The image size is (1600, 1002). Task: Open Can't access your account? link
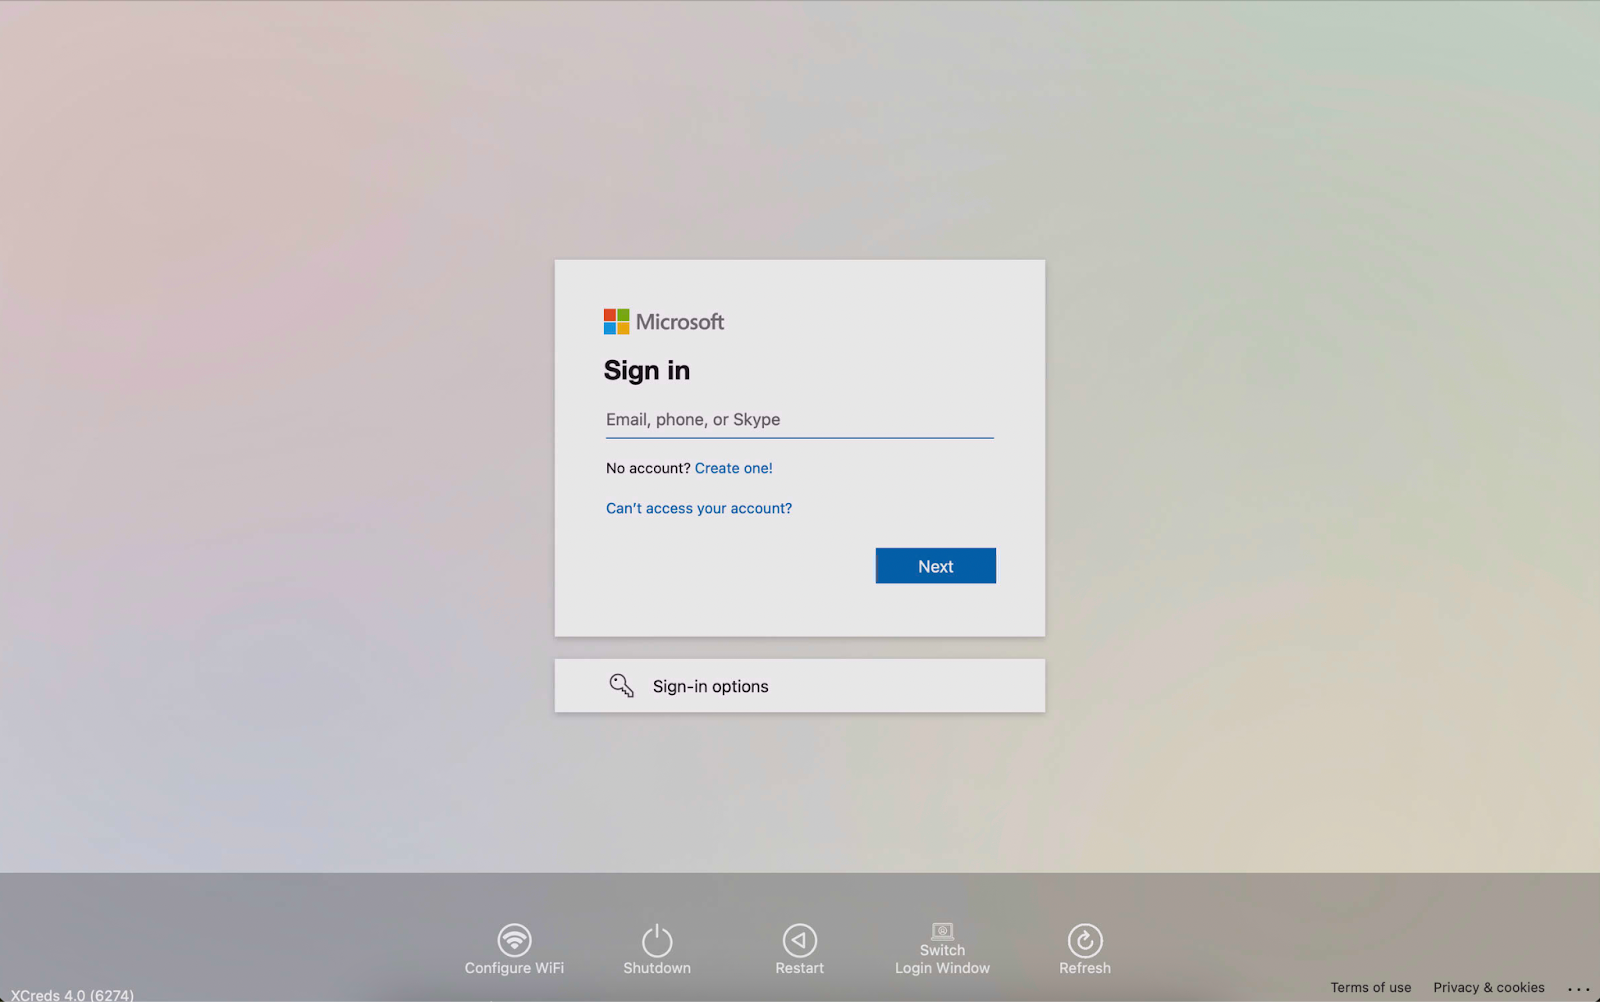tap(699, 508)
